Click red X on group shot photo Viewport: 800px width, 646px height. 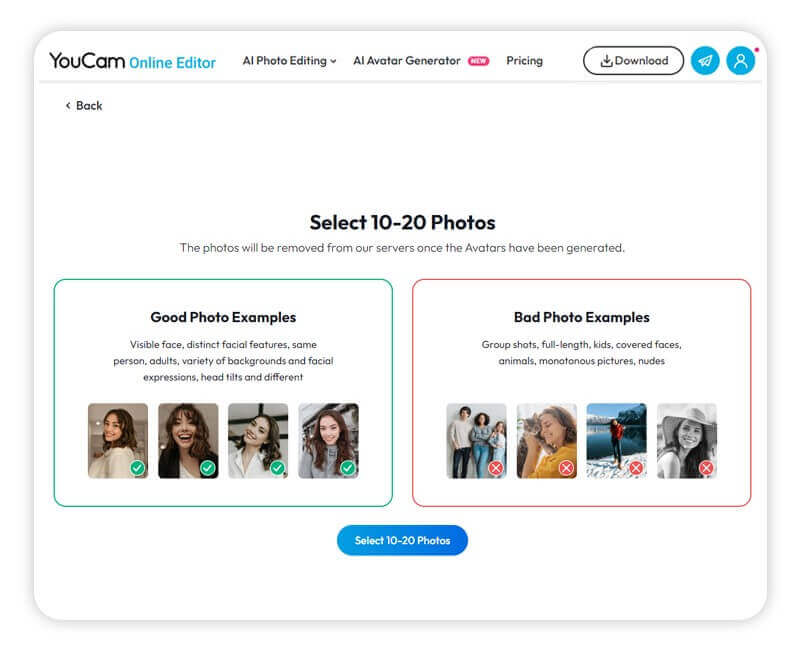pyautogui.click(x=496, y=468)
